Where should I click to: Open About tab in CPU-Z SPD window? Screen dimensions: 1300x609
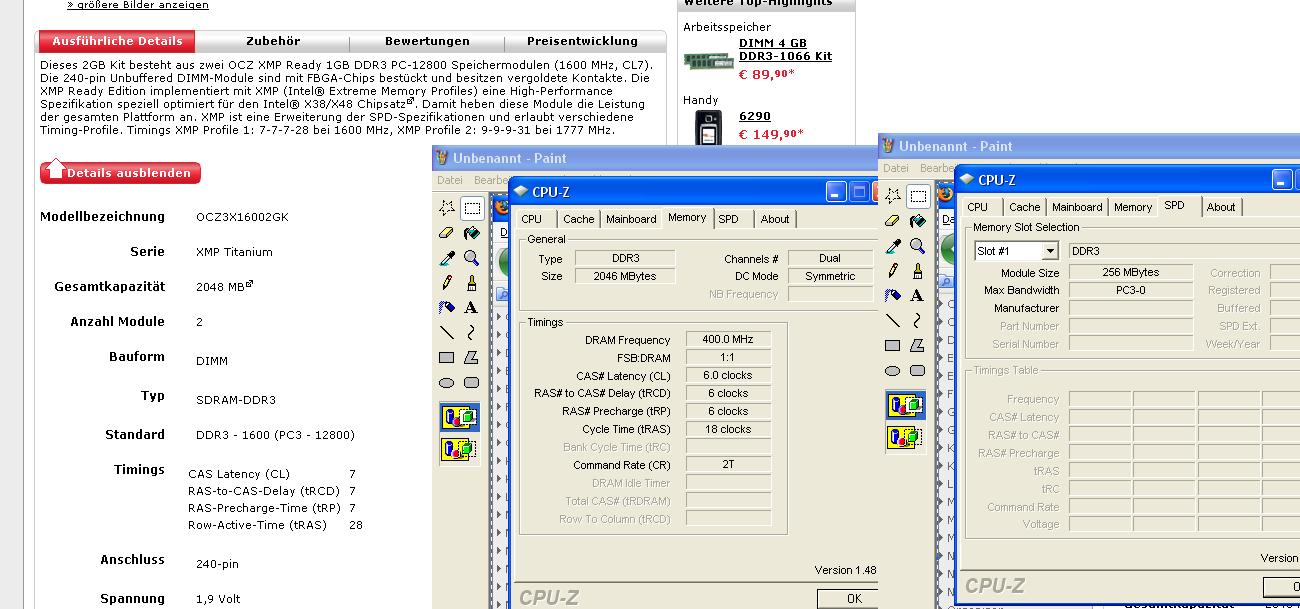(1221, 207)
